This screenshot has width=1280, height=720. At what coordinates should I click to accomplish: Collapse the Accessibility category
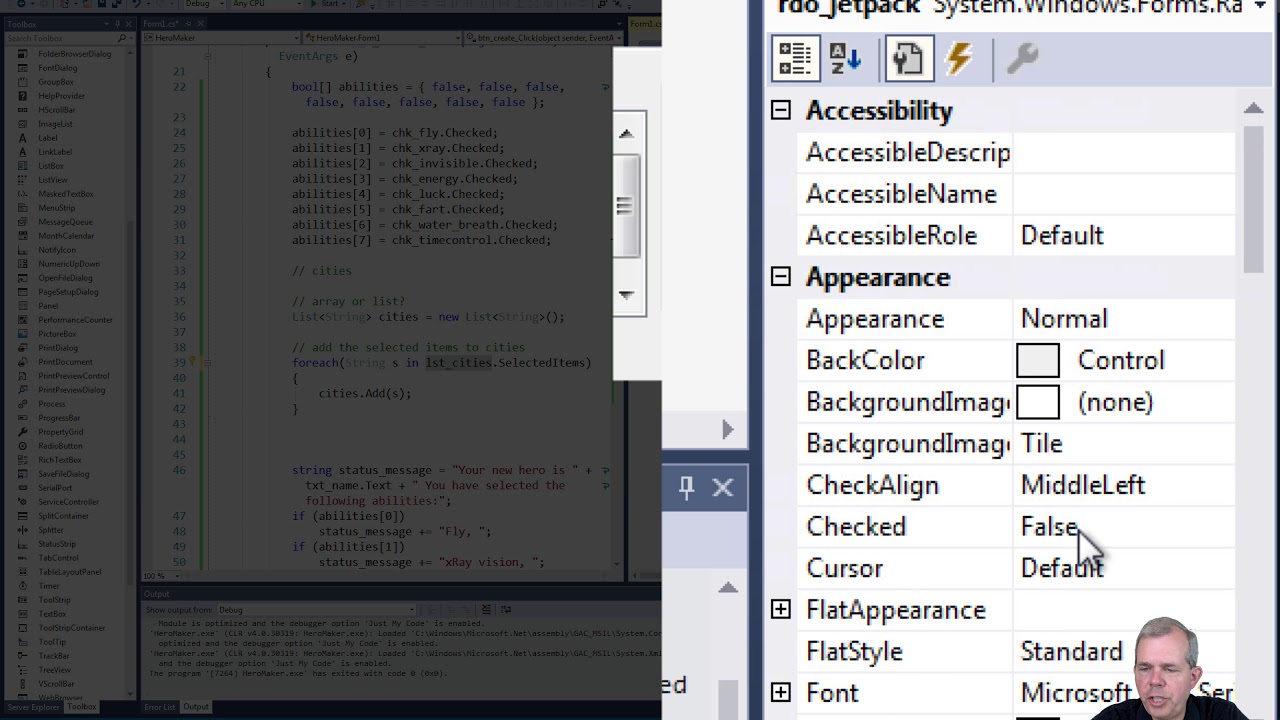coord(781,110)
